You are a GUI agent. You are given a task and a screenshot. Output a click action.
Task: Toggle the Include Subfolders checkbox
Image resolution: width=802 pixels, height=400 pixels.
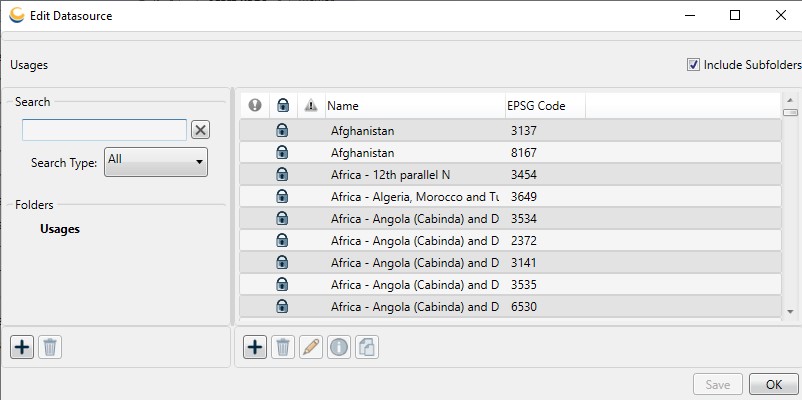coord(693,65)
